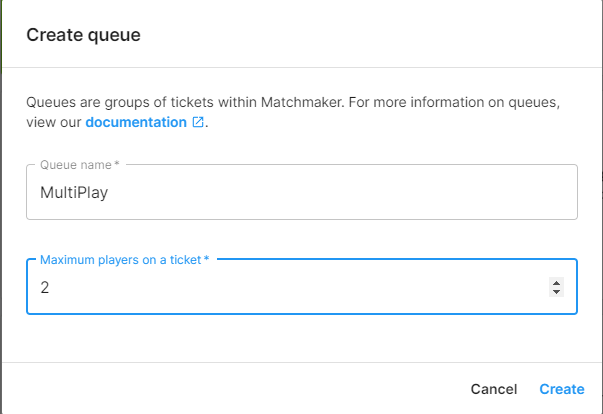The height and width of the screenshot is (414, 603).
Task: Cancel the Create queue dialog
Action: 494,389
